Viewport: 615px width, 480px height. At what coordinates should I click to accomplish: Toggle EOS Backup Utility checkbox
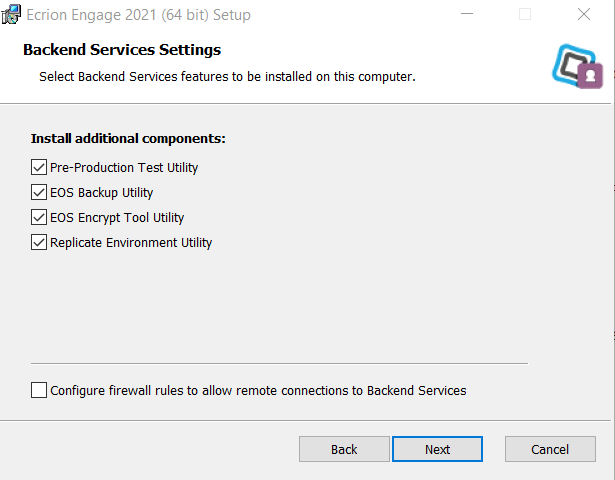pos(39,193)
